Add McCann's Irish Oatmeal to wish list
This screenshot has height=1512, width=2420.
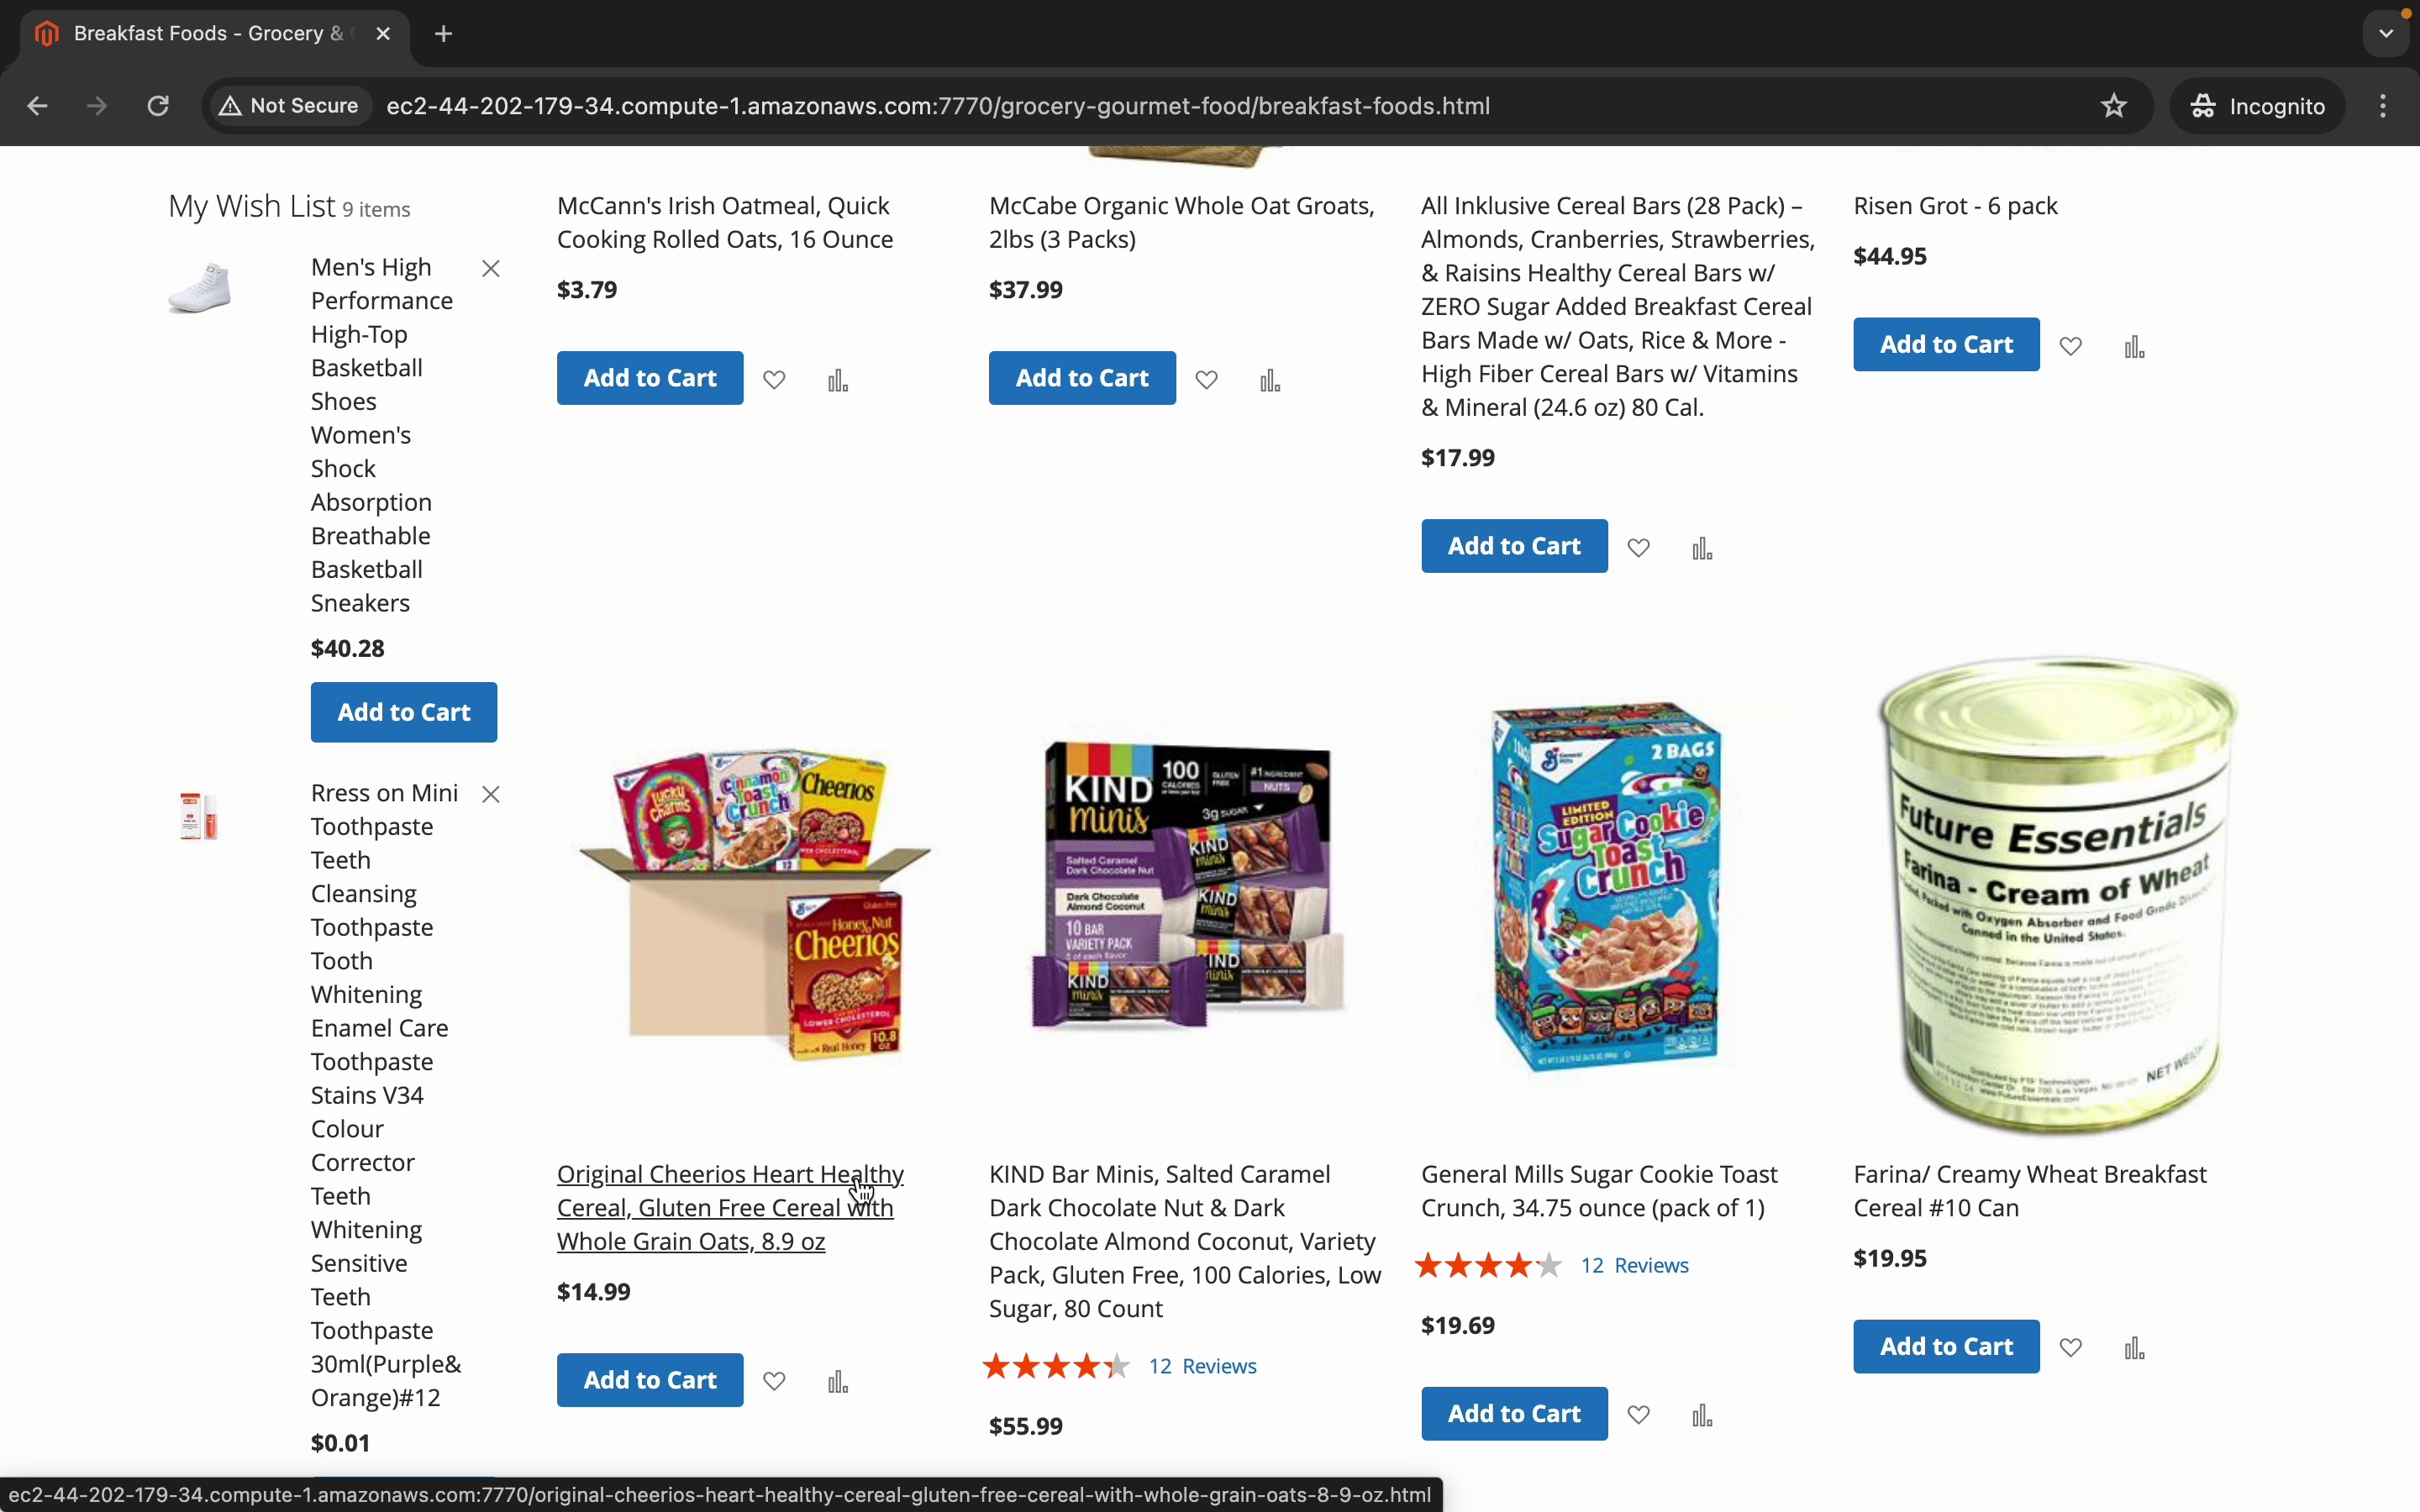click(x=774, y=380)
